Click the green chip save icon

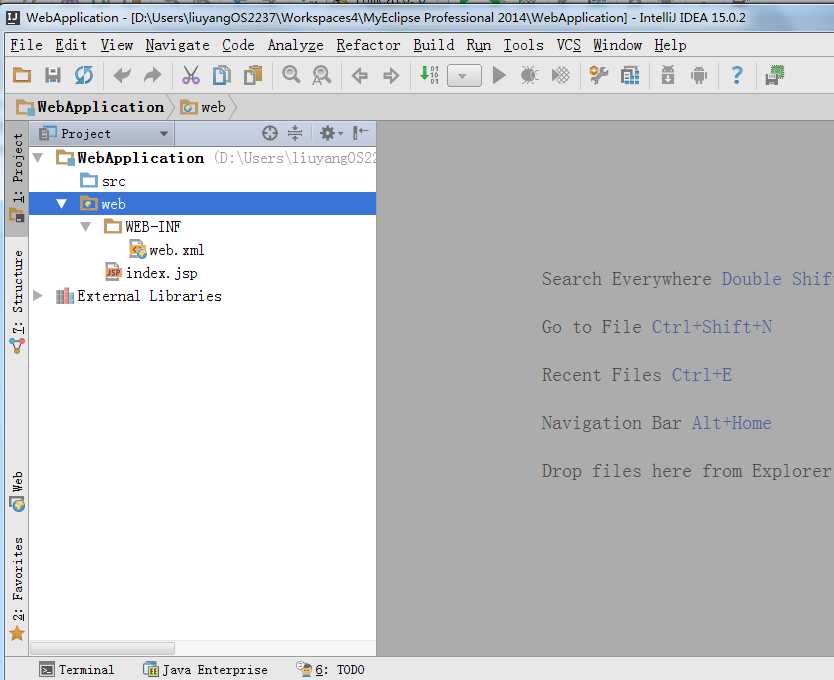pos(774,76)
